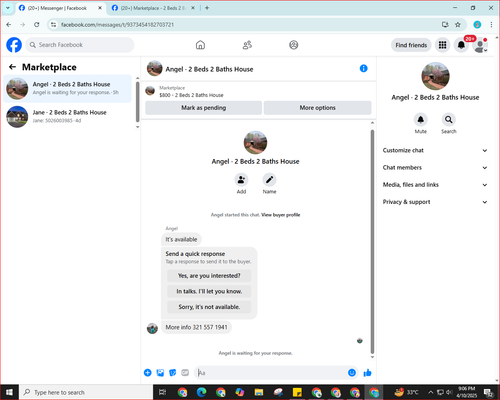Open taskbar clock showing 9:06 PM
This screenshot has height=400, width=500.
tap(466, 392)
